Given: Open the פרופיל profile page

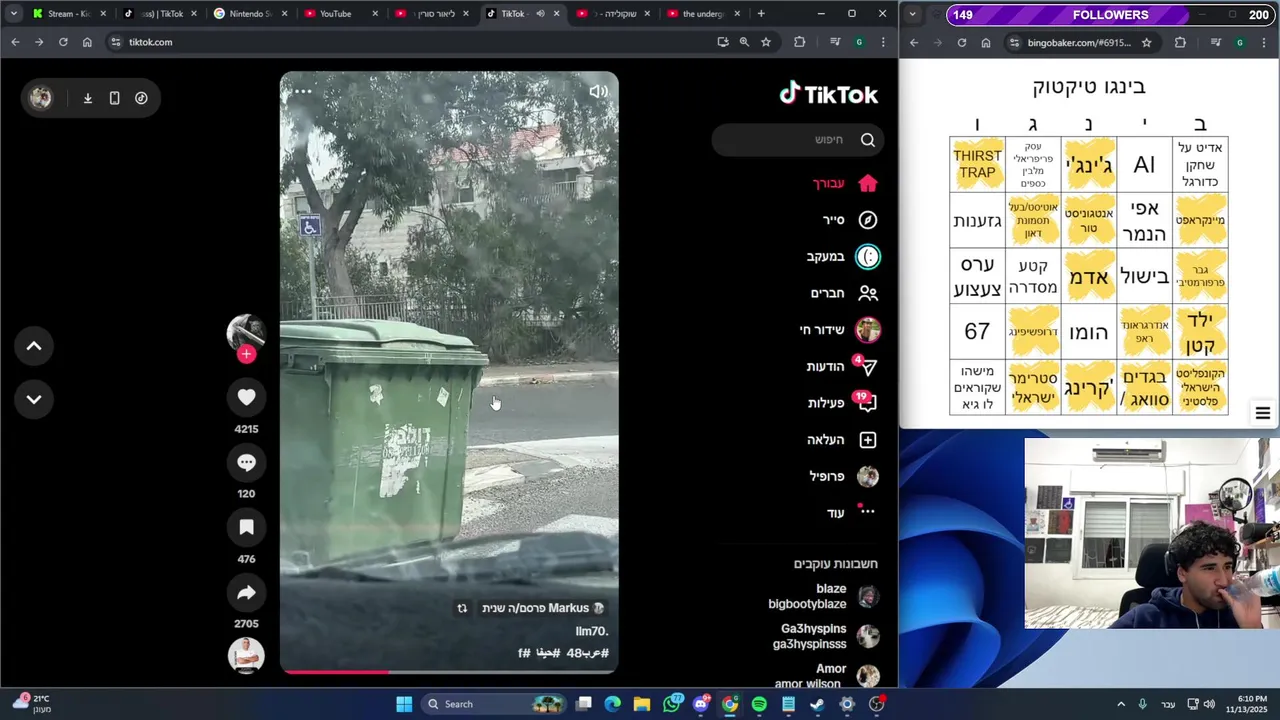Looking at the screenshot, I should click(844, 476).
